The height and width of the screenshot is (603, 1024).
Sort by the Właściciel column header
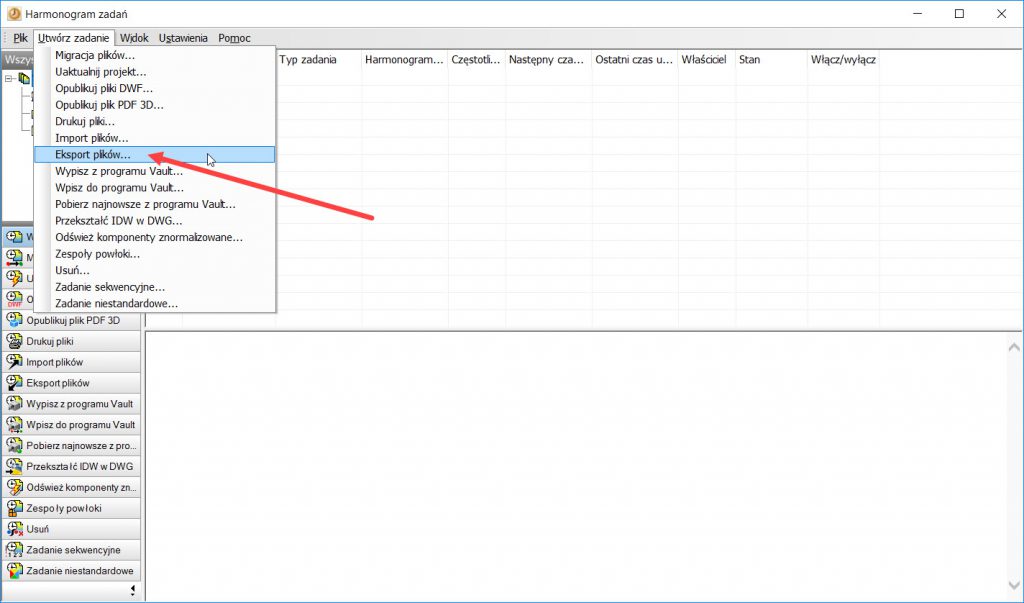(702, 60)
